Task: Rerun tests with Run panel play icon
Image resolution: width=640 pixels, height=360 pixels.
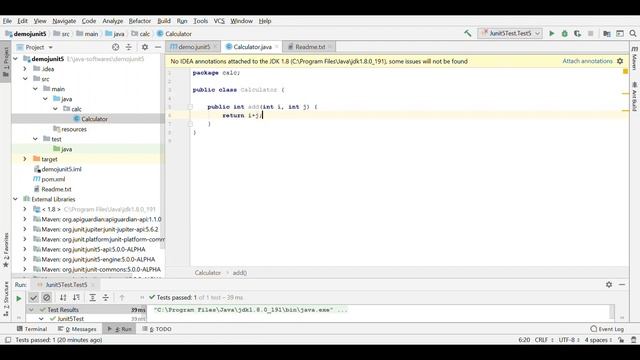Action: [18, 298]
